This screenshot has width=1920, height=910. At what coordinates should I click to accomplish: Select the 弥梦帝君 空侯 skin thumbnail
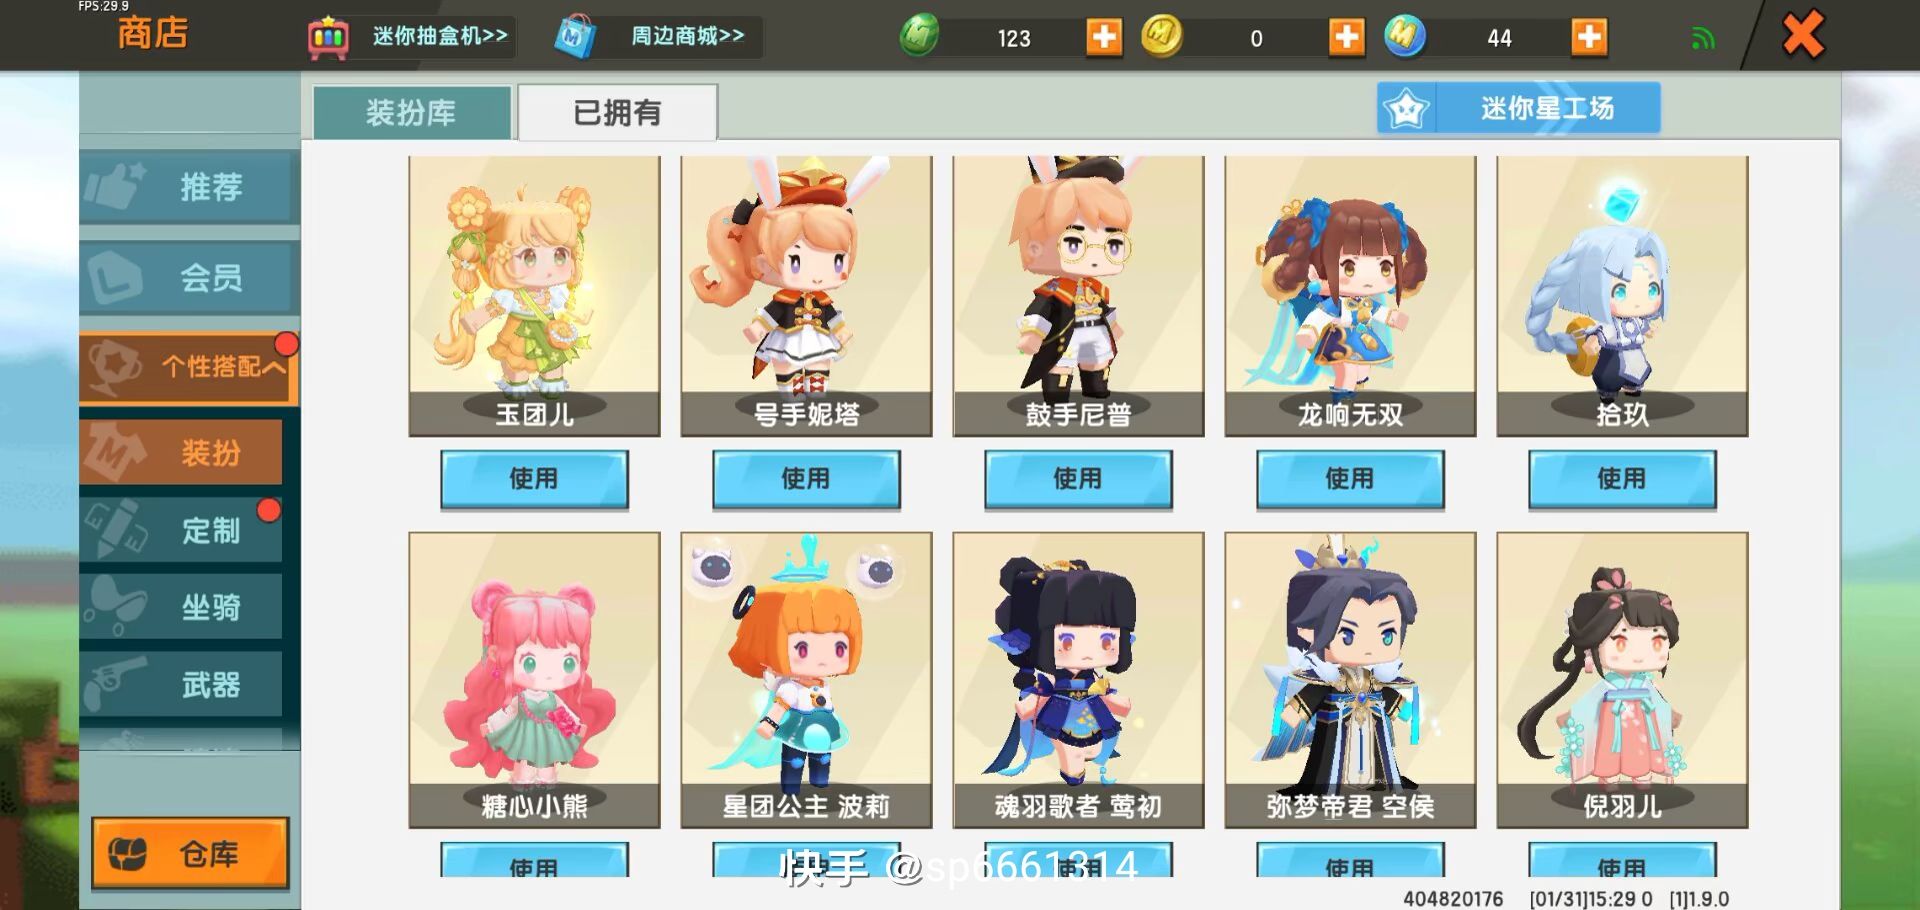pos(1350,680)
